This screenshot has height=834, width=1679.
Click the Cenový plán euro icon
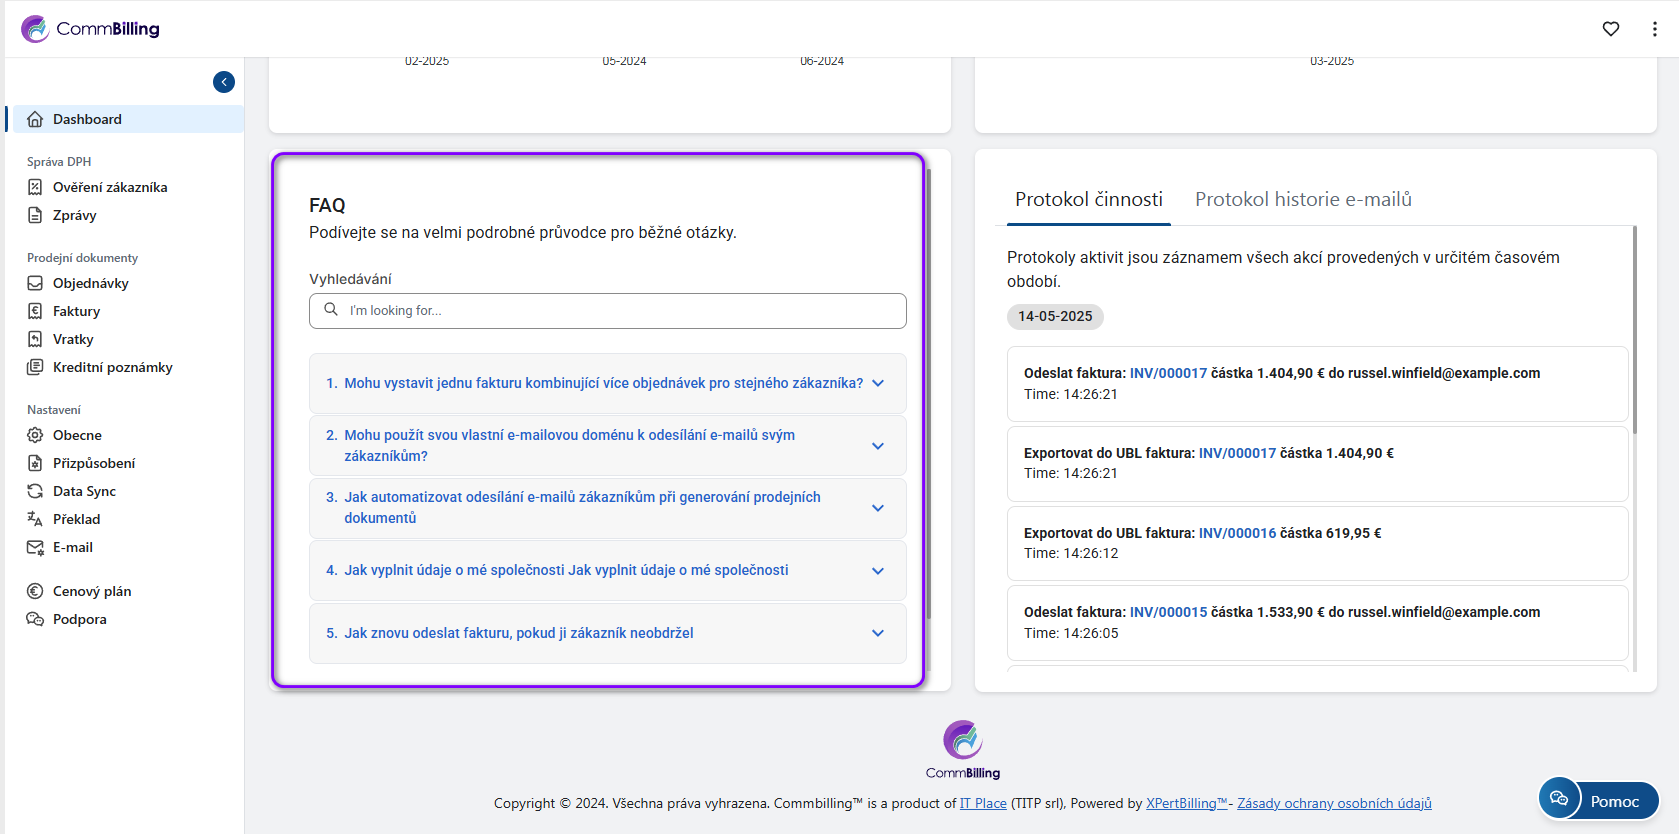[x=35, y=591]
